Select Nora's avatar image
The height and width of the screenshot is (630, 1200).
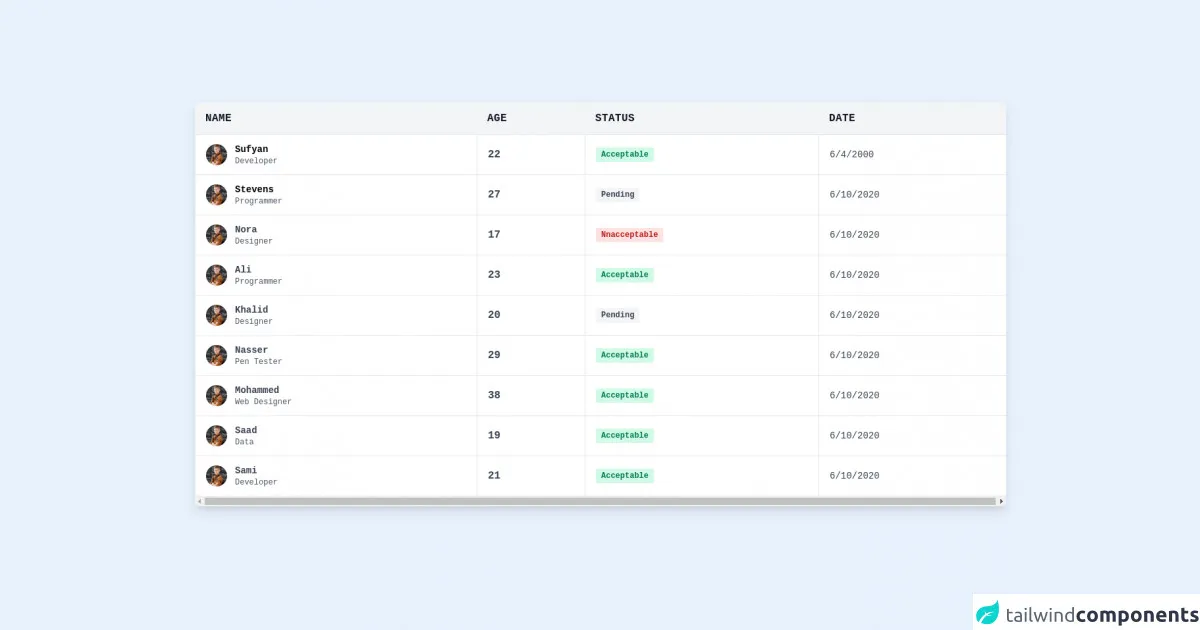216,235
